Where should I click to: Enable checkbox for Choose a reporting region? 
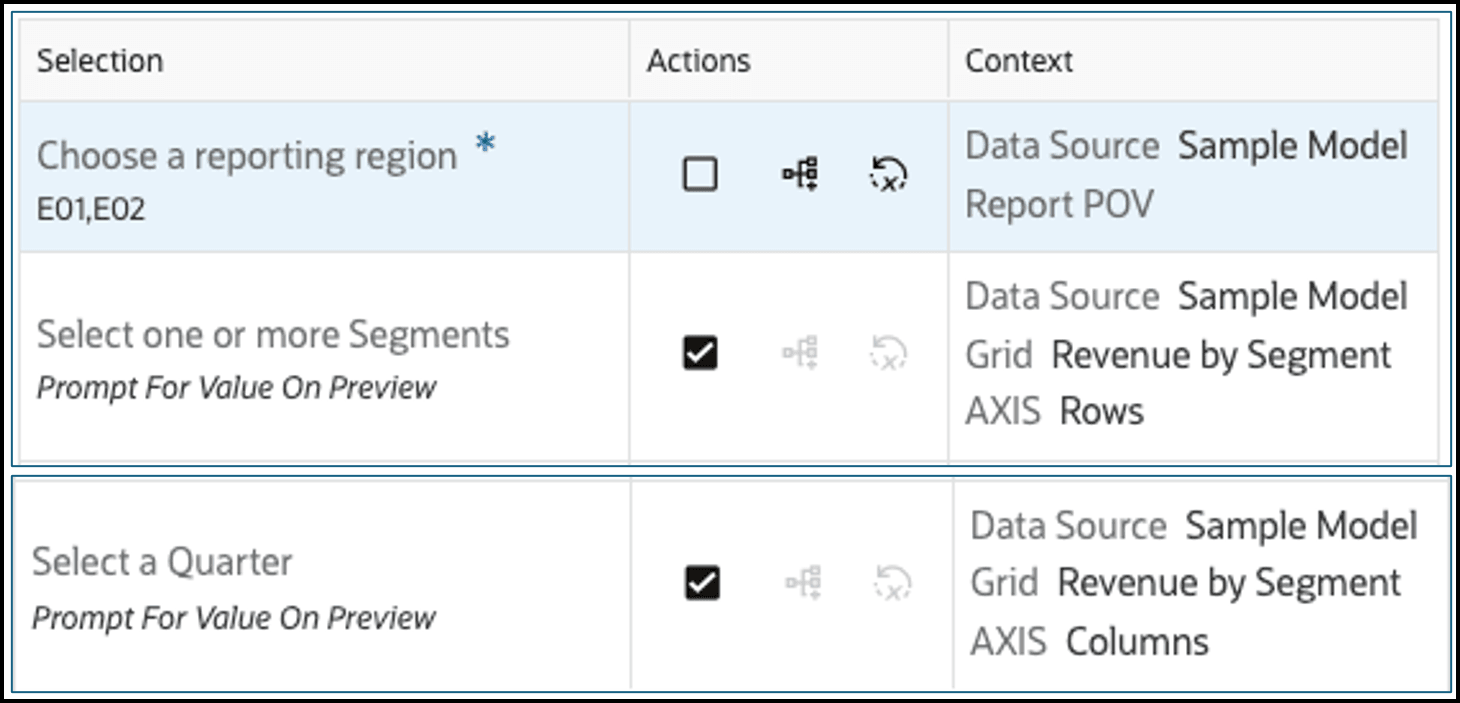[x=700, y=175]
